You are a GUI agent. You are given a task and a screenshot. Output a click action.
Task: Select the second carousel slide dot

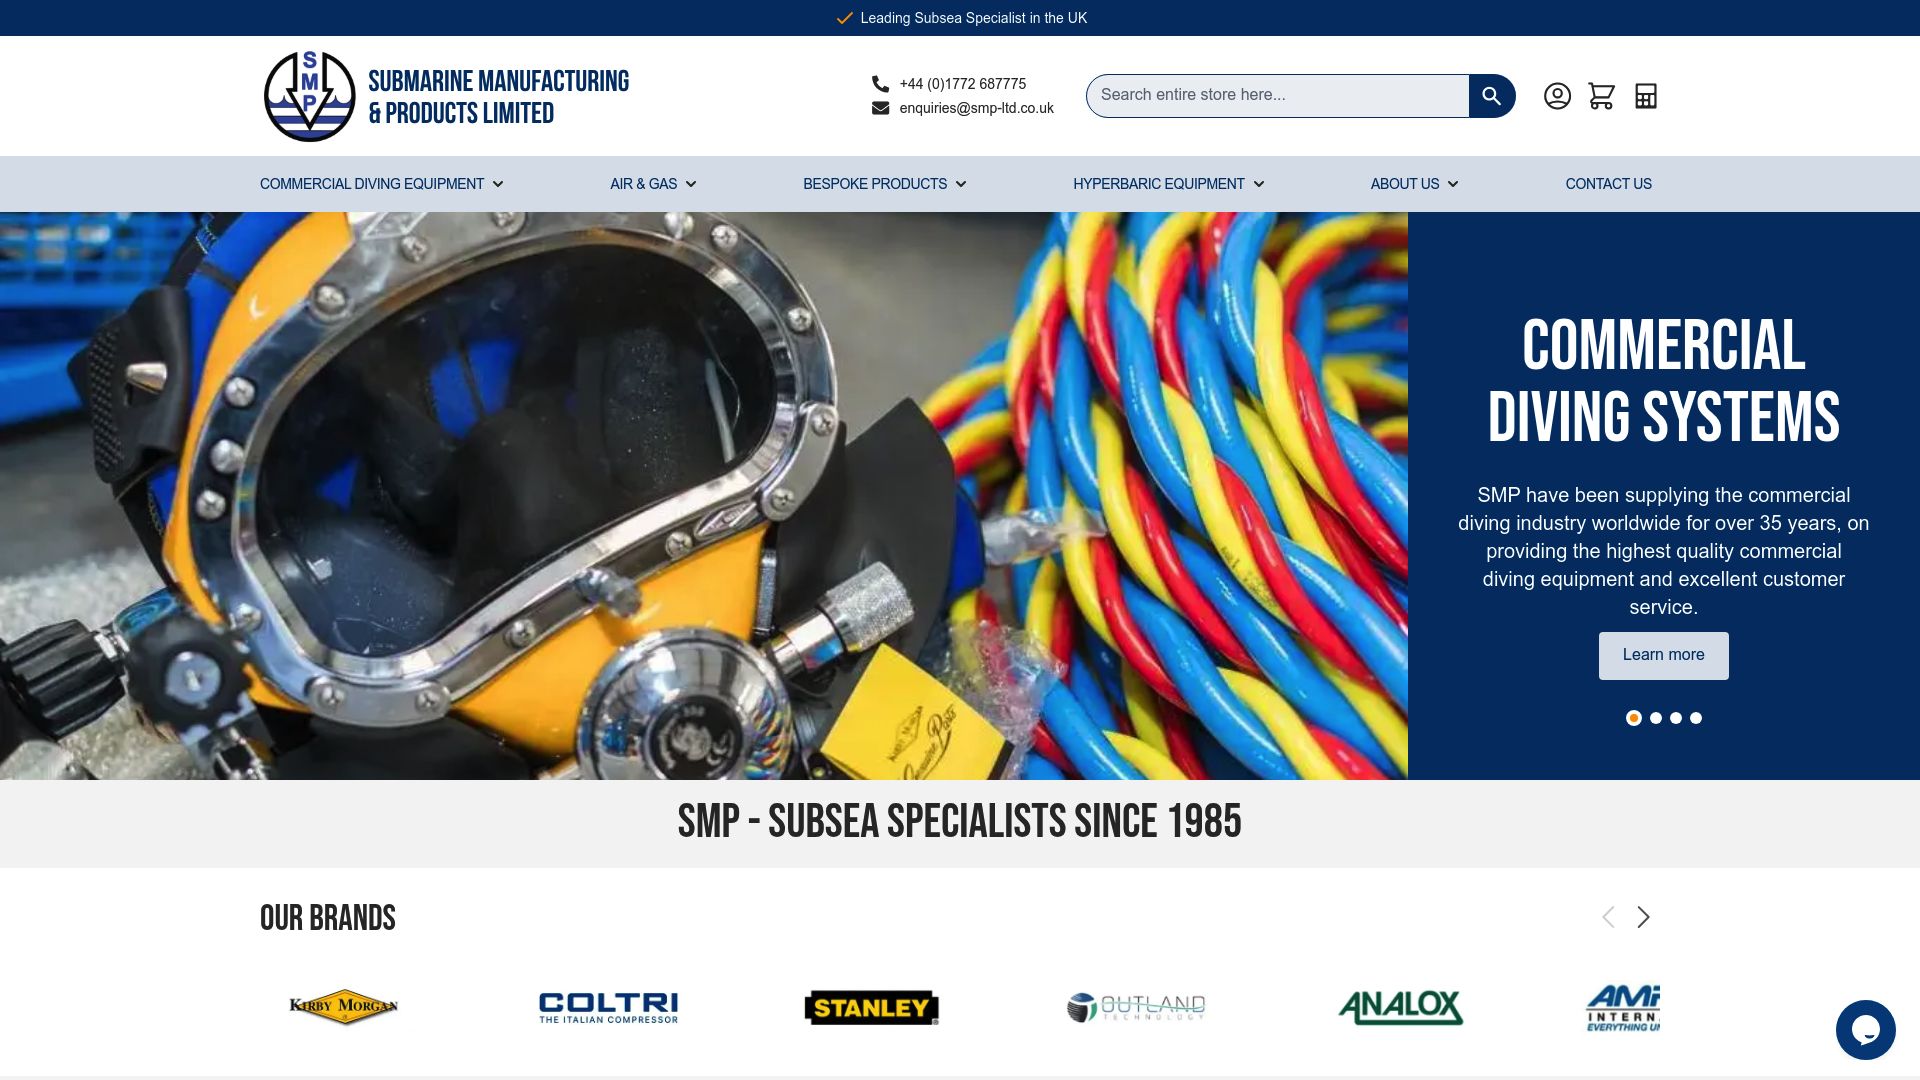1656,718
